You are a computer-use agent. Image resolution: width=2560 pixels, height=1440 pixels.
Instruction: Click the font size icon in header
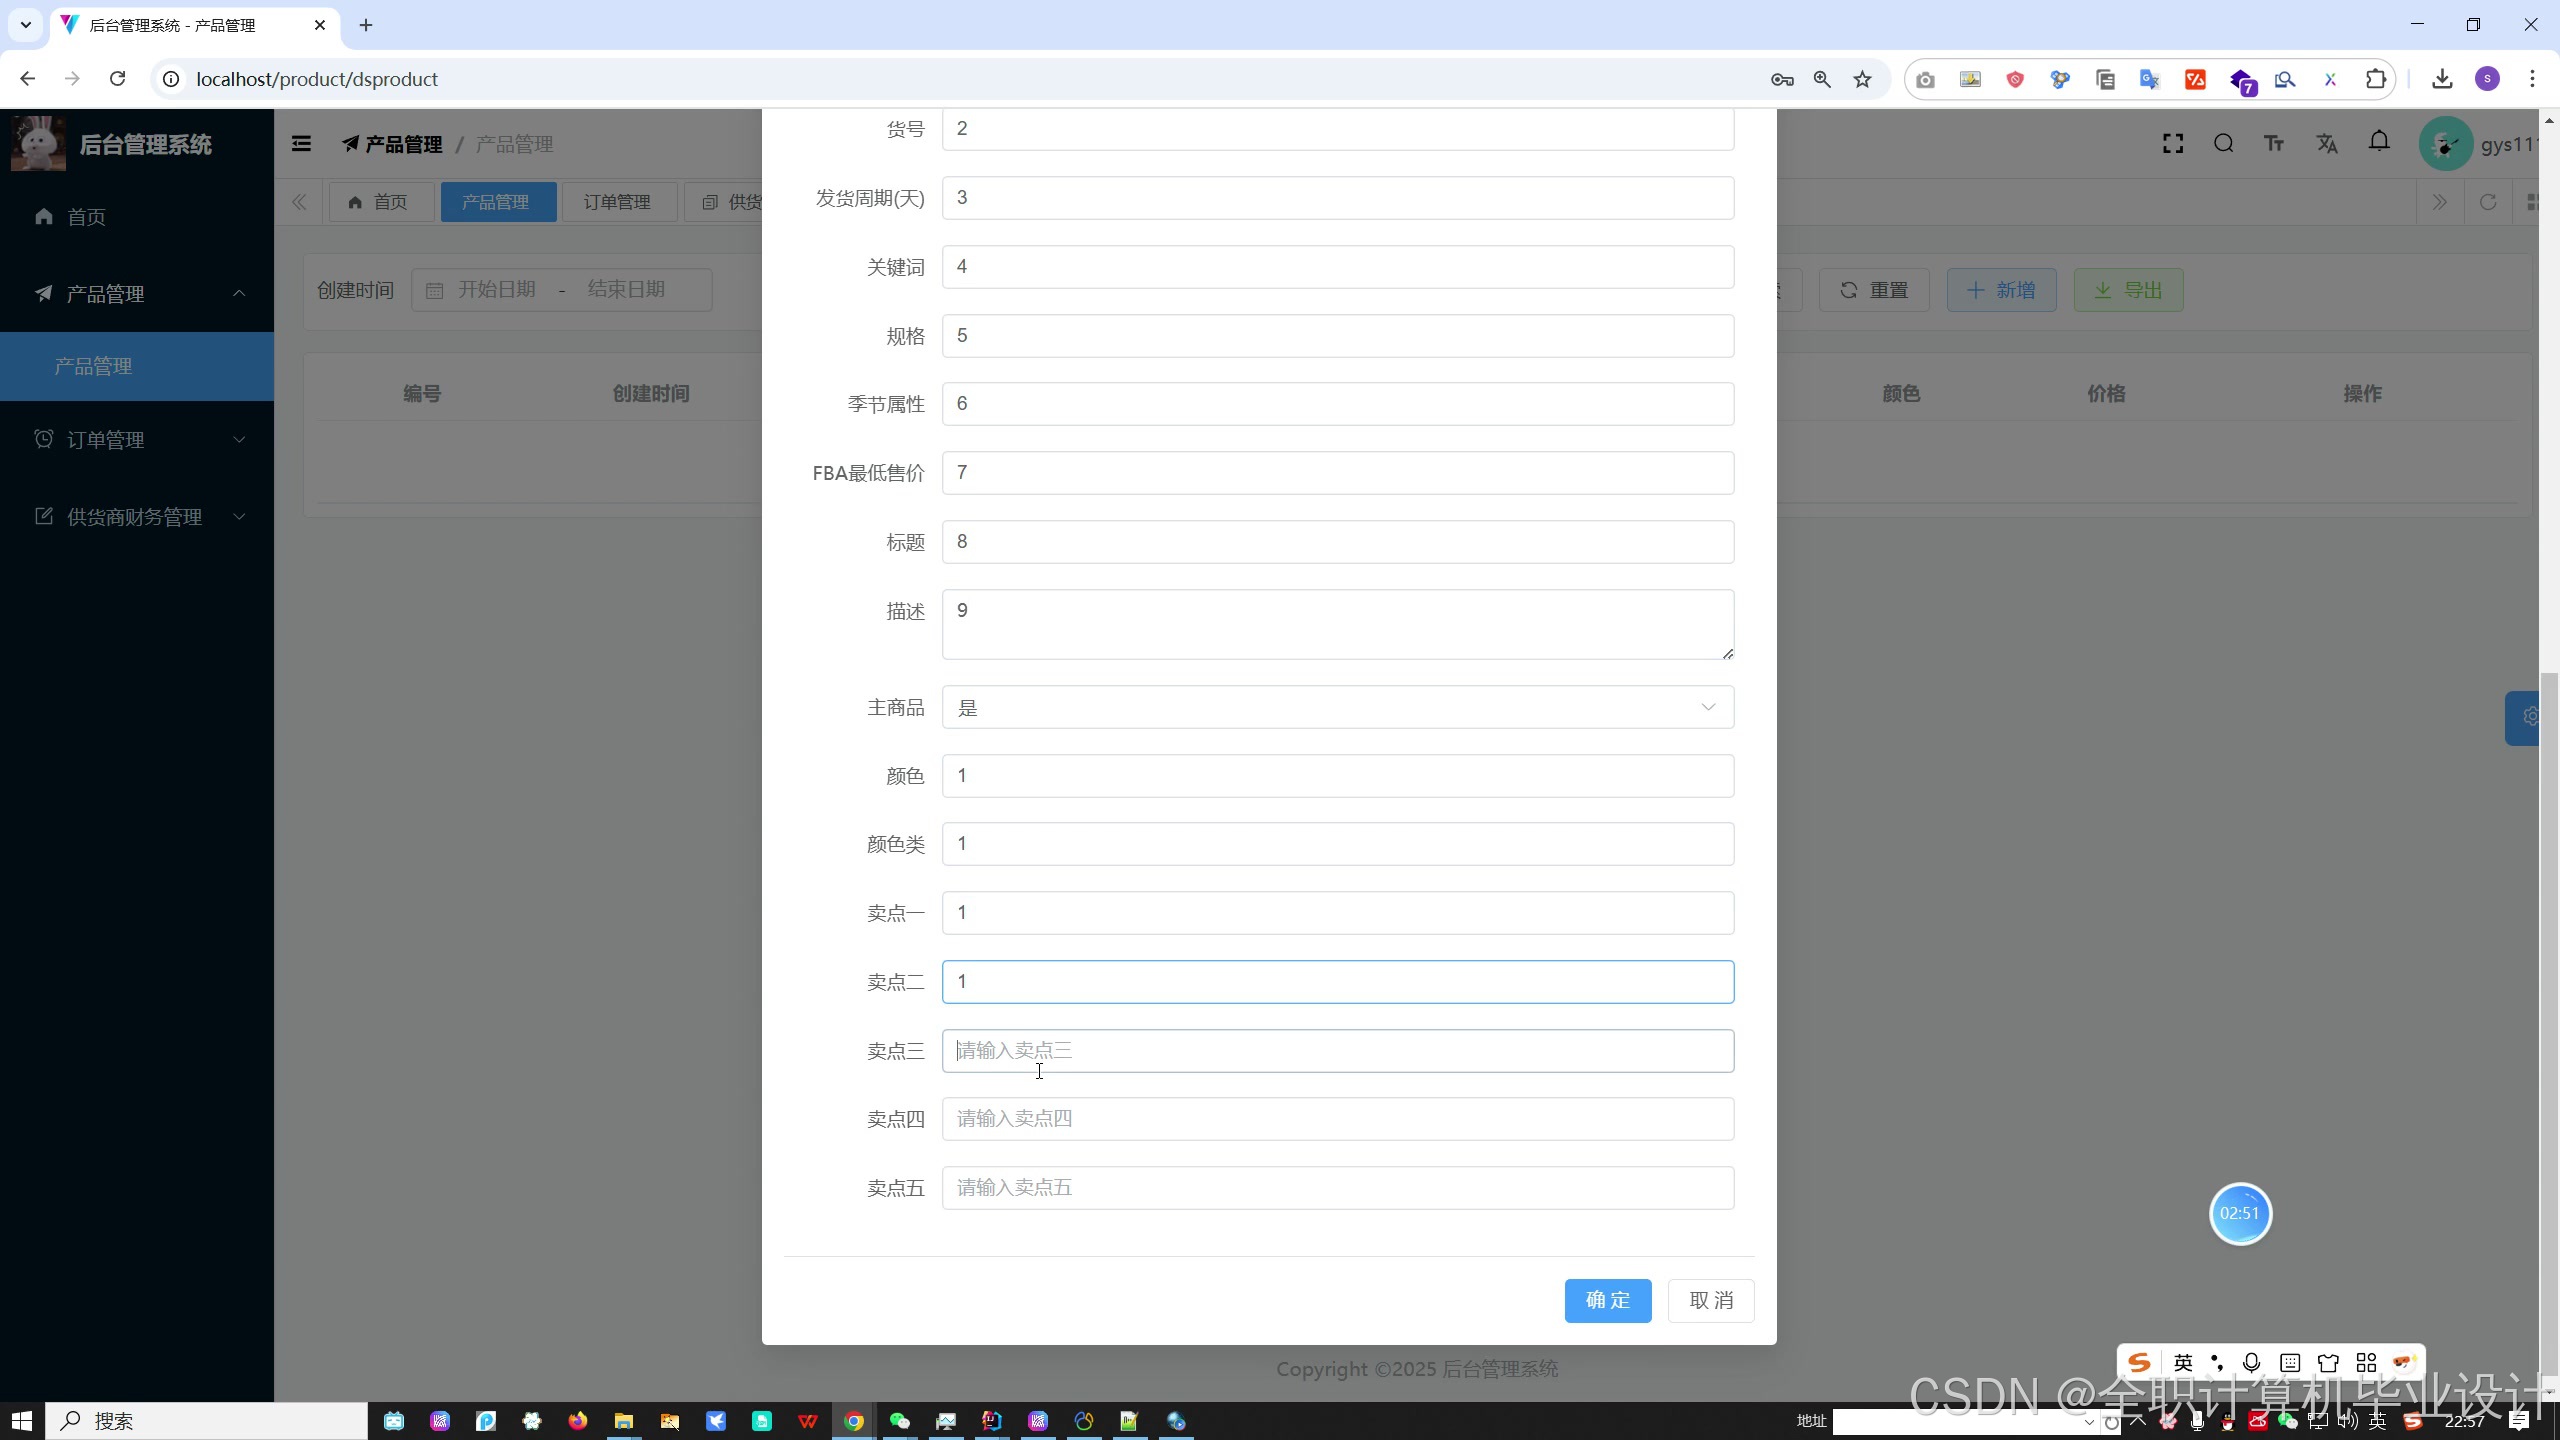tap(2274, 144)
